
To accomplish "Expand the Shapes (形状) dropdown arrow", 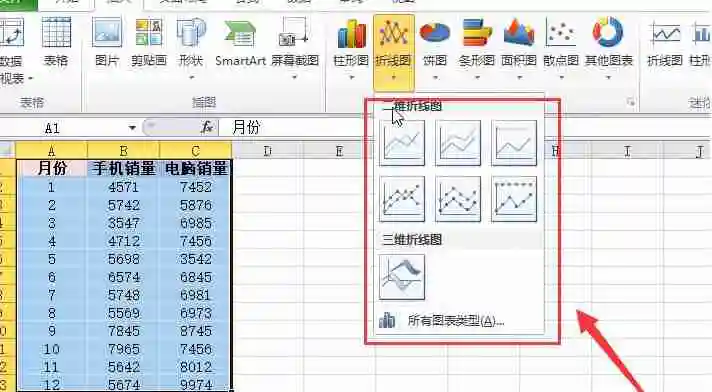I will click(x=191, y=78).
